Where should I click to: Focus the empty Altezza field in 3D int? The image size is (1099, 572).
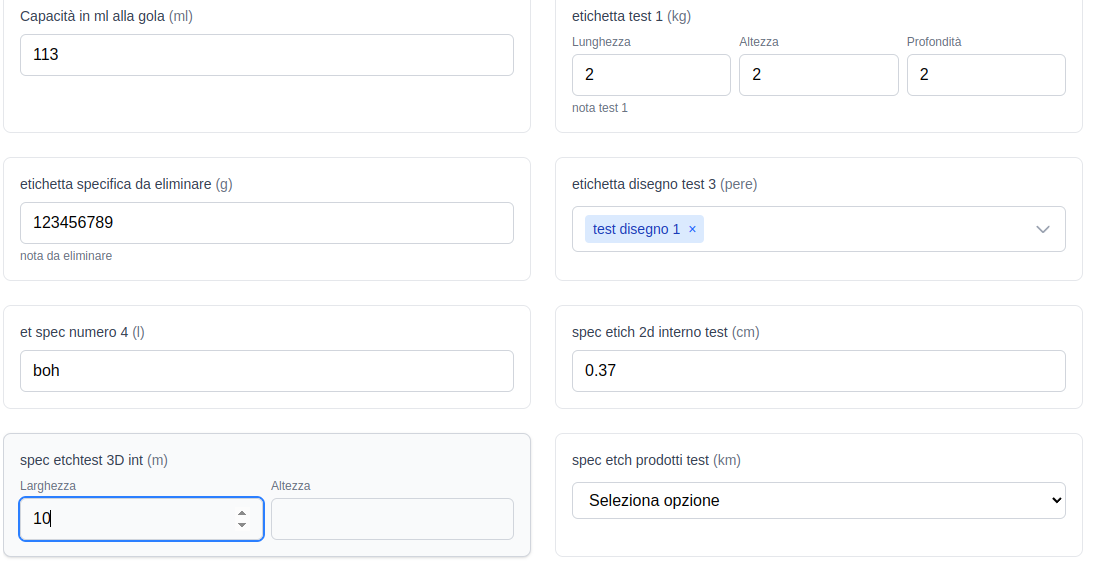click(x=392, y=519)
